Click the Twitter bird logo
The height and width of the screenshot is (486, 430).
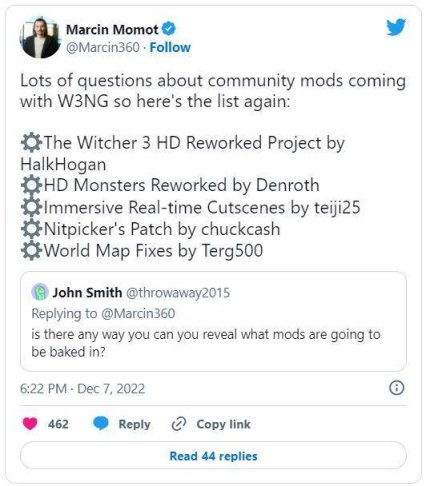(x=396, y=27)
